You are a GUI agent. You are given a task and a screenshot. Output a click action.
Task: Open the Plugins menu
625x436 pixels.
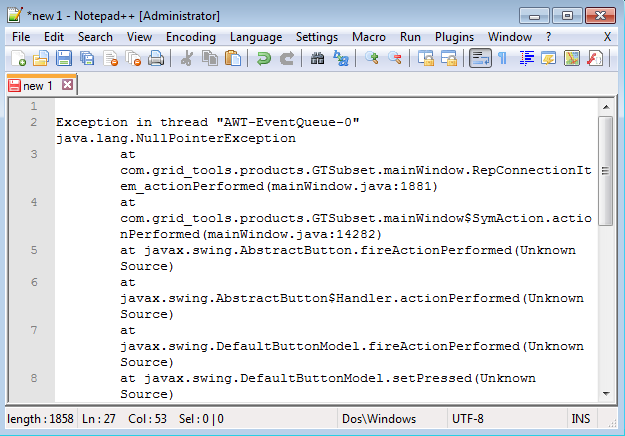click(454, 37)
